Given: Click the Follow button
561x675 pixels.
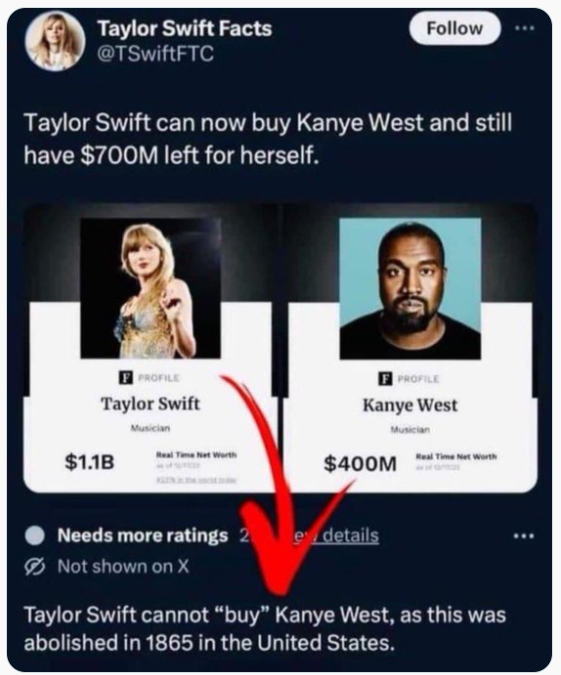Looking at the screenshot, I should (x=455, y=28).
